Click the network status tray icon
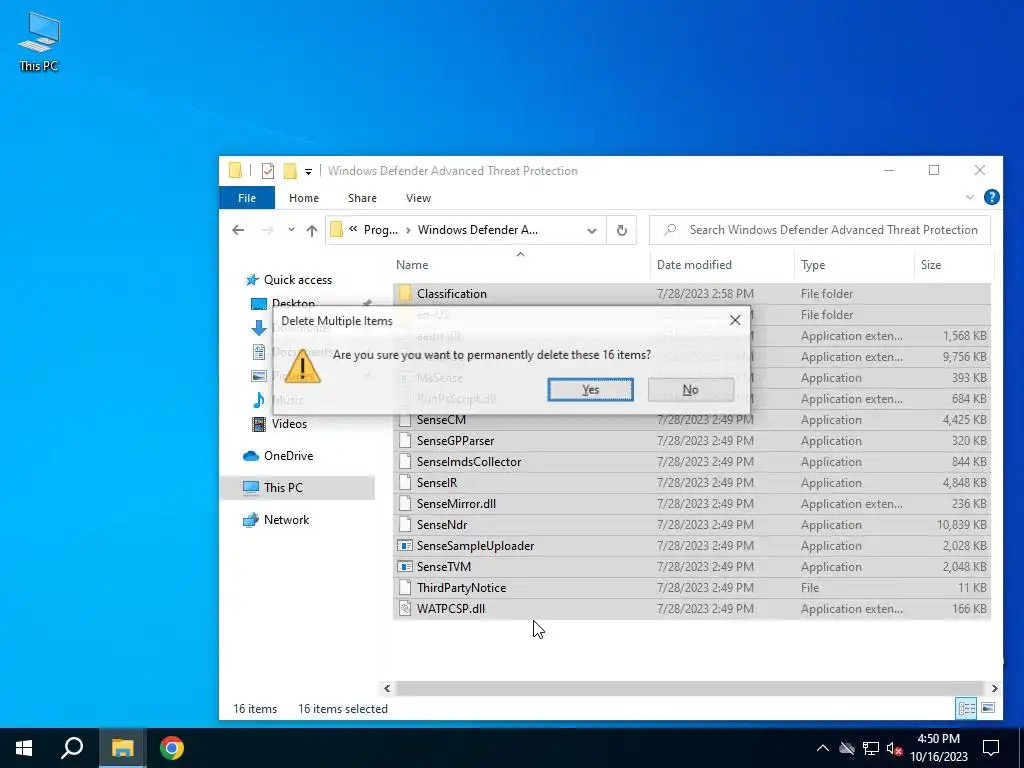Image resolution: width=1024 pixels, height=768 pixels. coord(871,748)
